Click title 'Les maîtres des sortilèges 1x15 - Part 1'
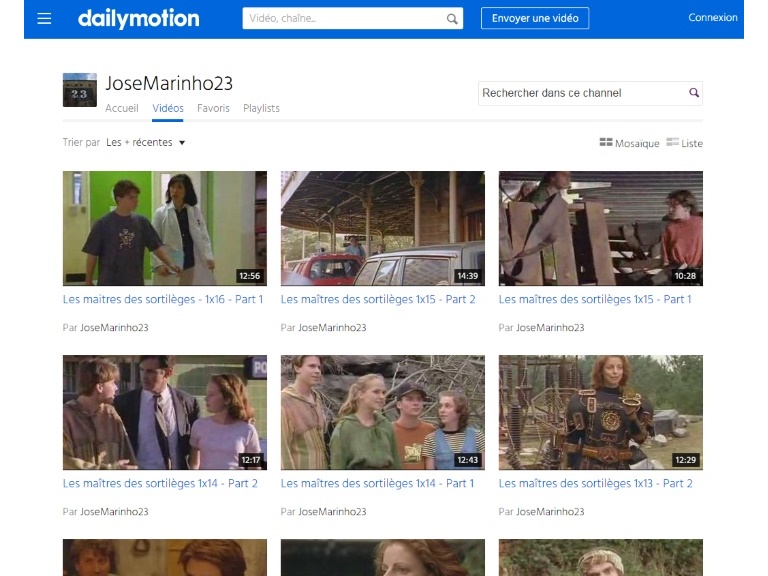 (x=595, y=299)
